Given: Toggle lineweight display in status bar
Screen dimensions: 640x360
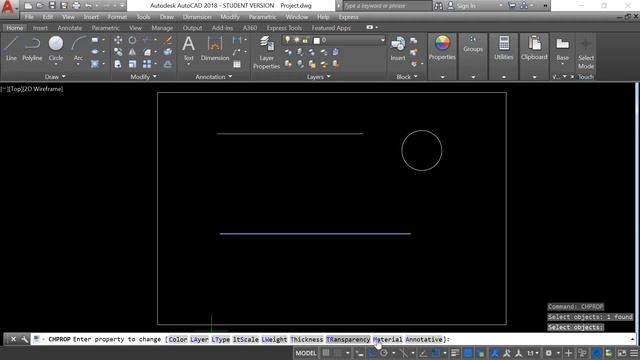Looking at the screenshot, I should 456,353.
